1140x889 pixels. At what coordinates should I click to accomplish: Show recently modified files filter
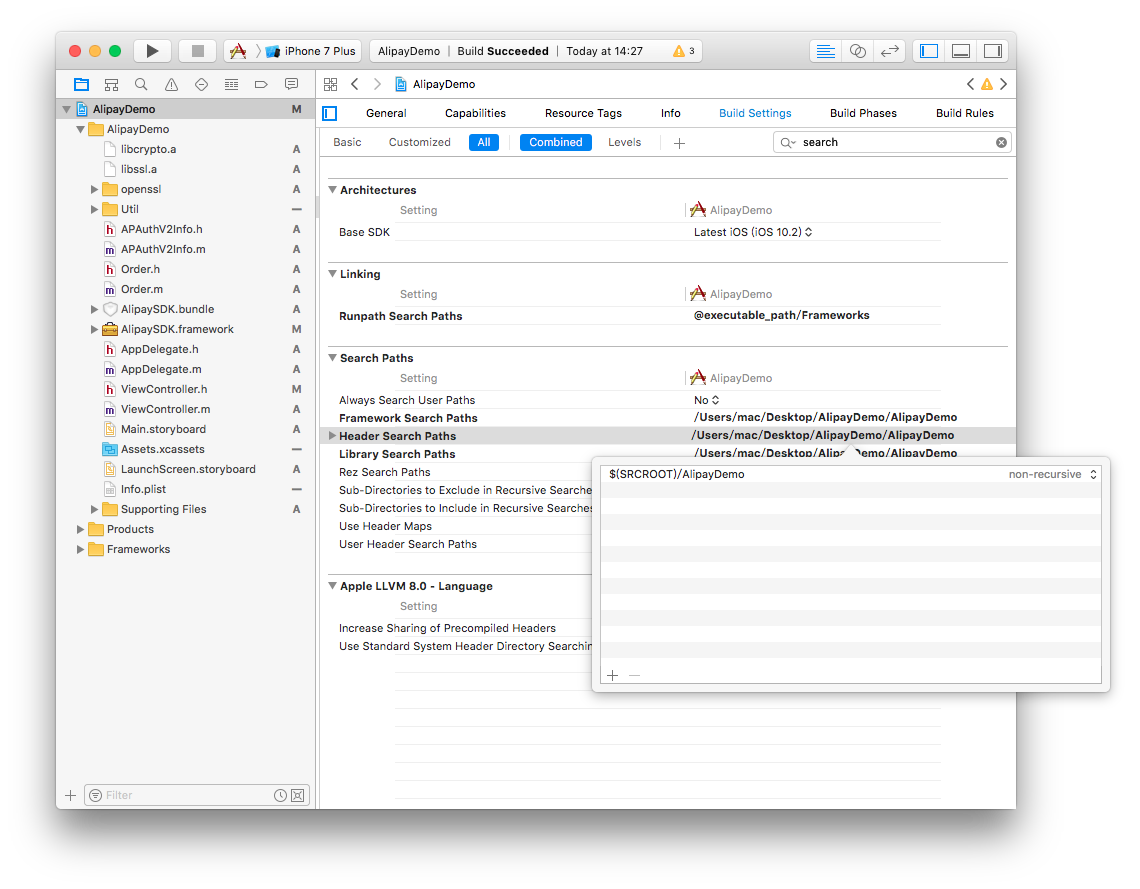pos(280,795)
